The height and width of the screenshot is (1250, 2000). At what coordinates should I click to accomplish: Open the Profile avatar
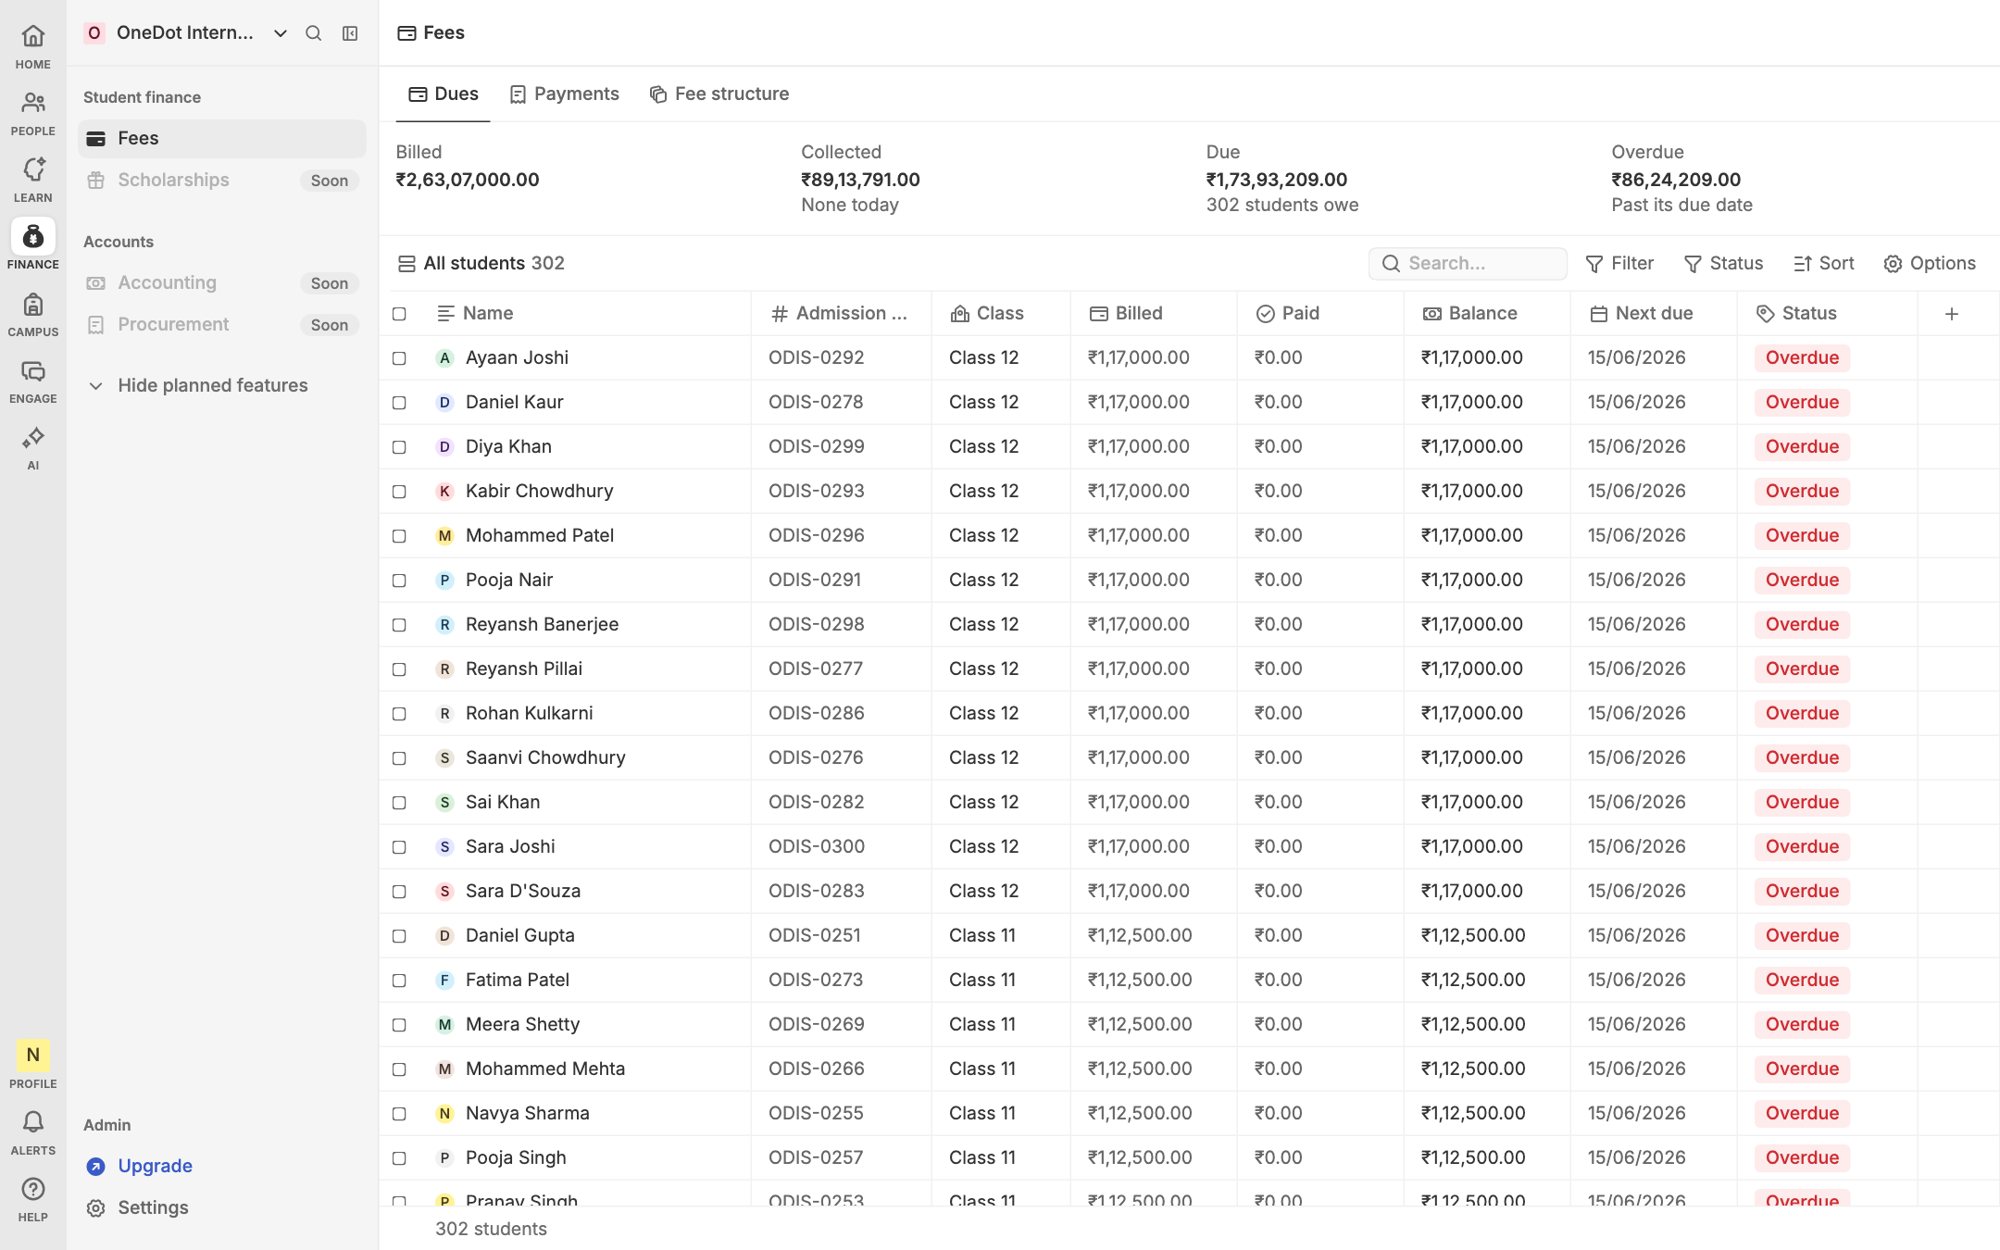pos(33,1055)
